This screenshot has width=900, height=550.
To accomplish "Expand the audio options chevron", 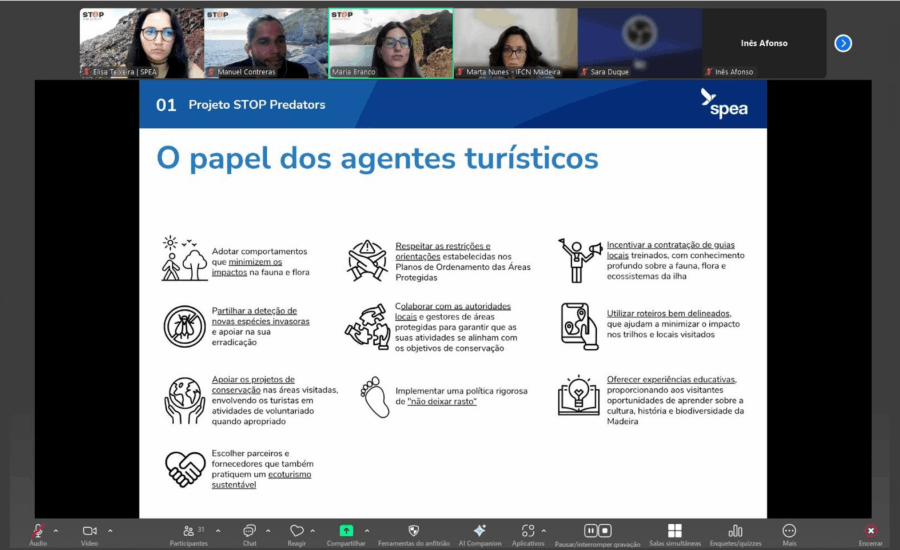I will (x=56, y=530).
